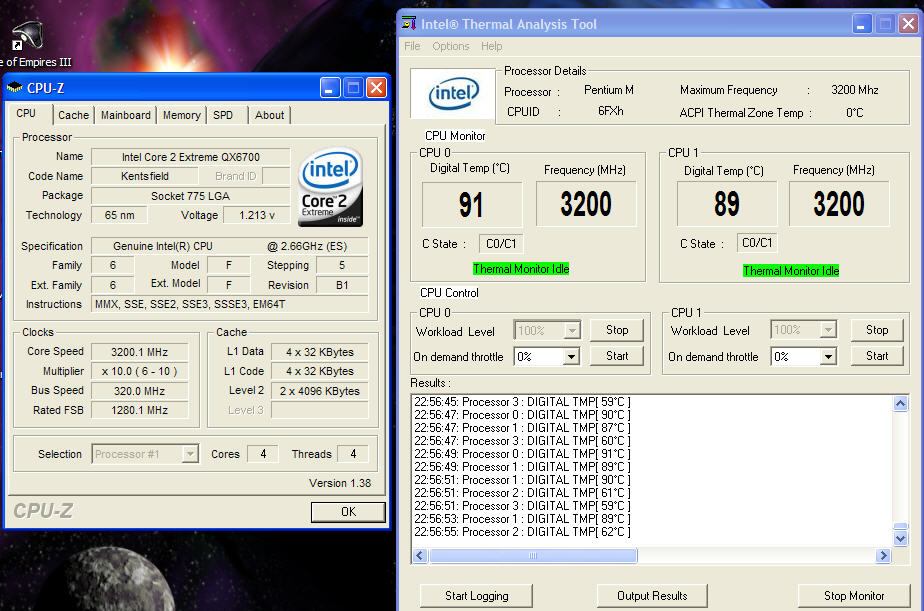Click CPU 1 C State field C0/C1
Viewport: 924px width, 611px height.
(757, 243)
